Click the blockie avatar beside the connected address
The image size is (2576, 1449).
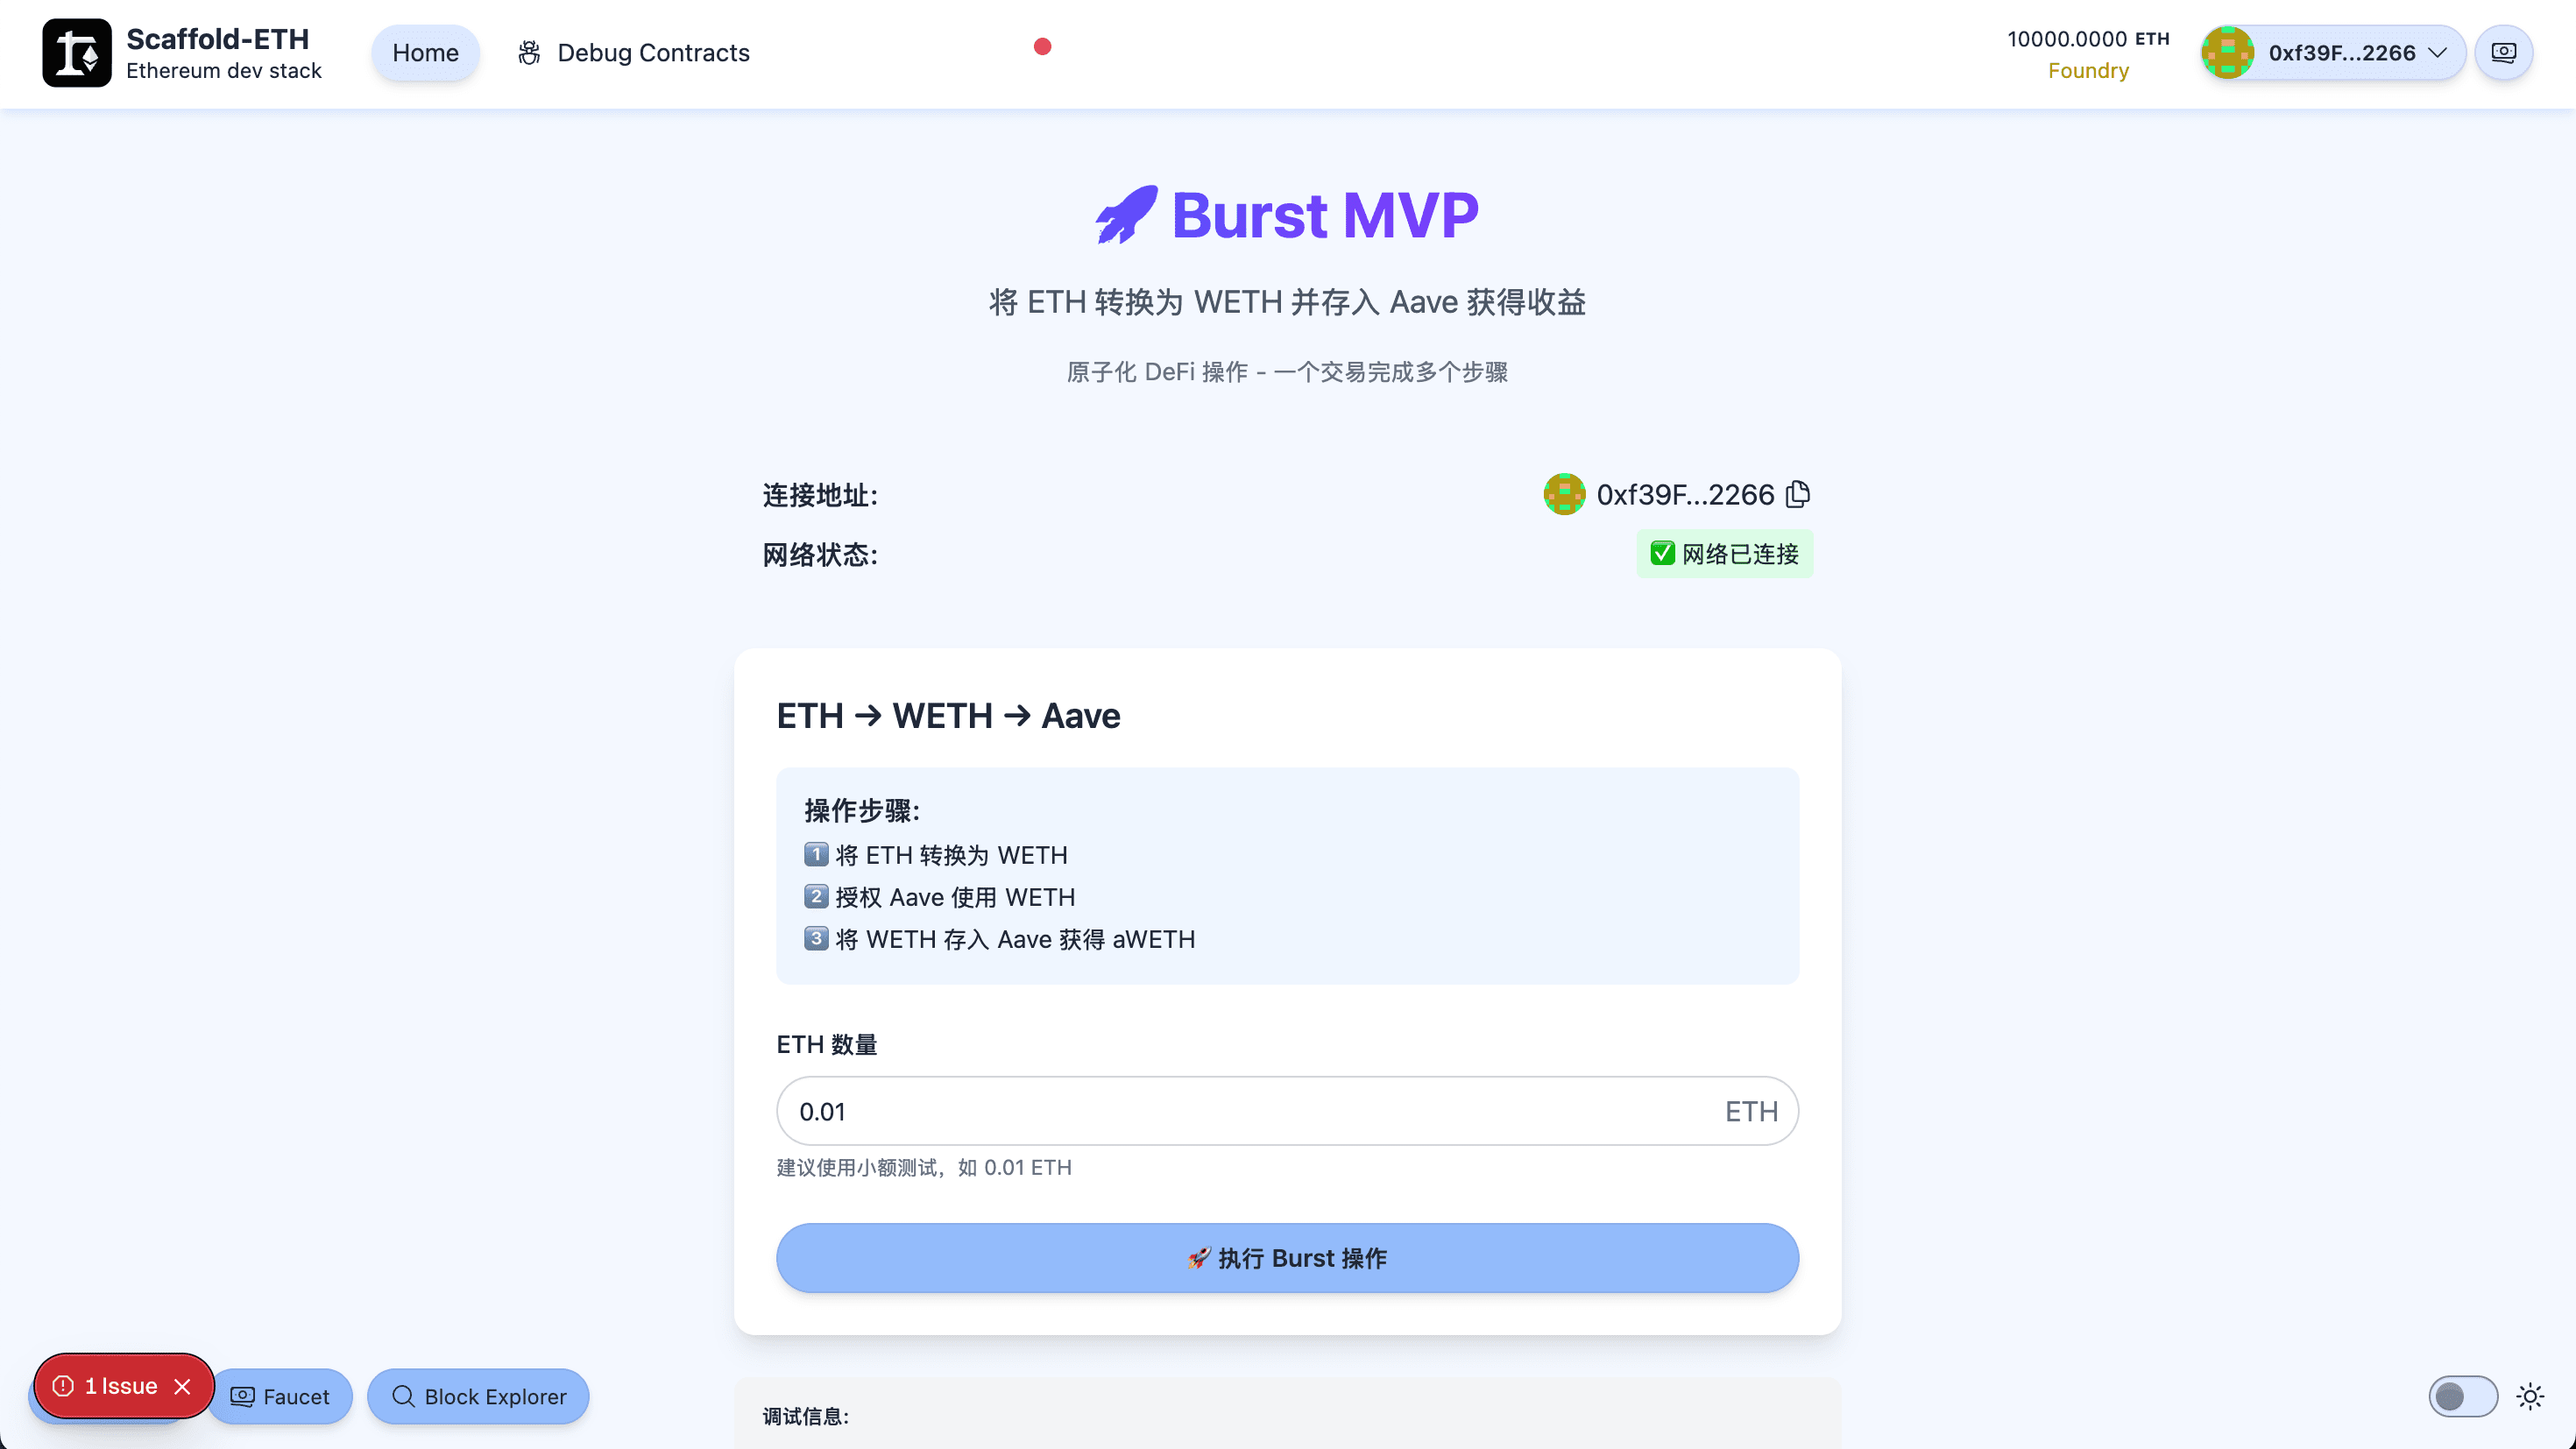coord(1564,494)
